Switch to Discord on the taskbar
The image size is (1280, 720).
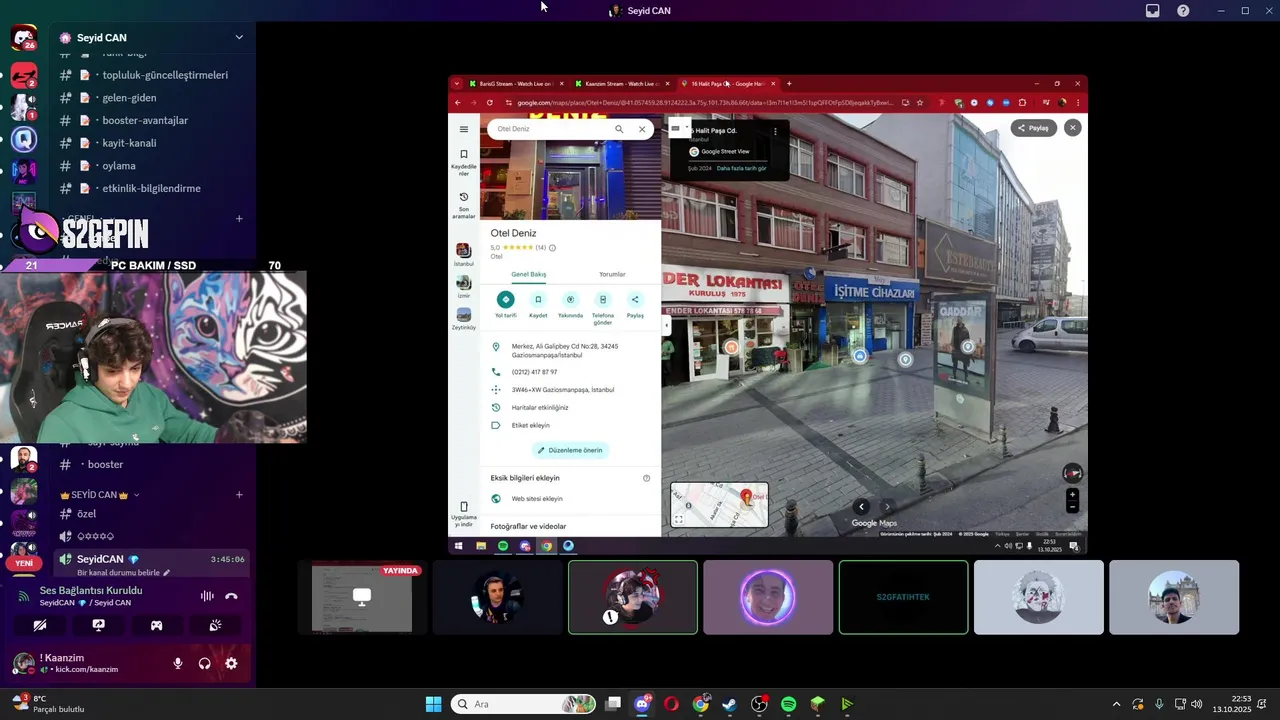[x=642, y=704]
